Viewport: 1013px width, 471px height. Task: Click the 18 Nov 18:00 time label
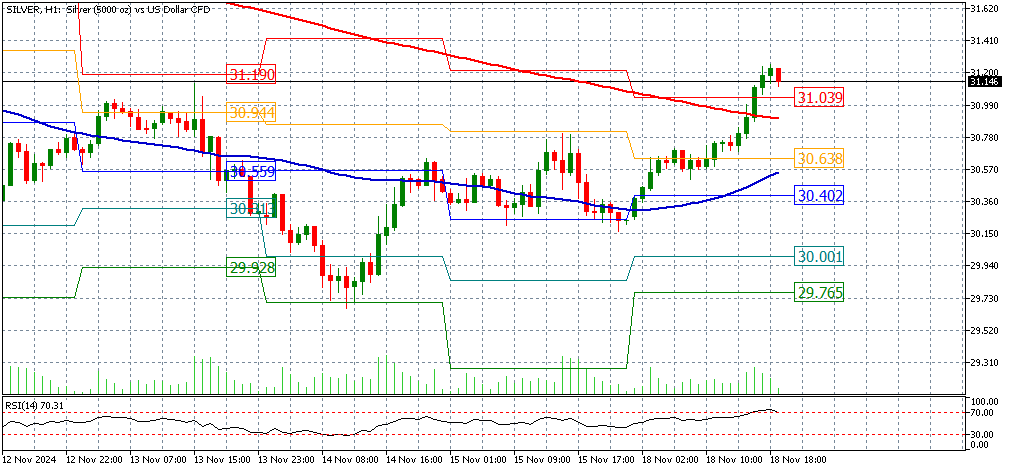tap(798, 459)
